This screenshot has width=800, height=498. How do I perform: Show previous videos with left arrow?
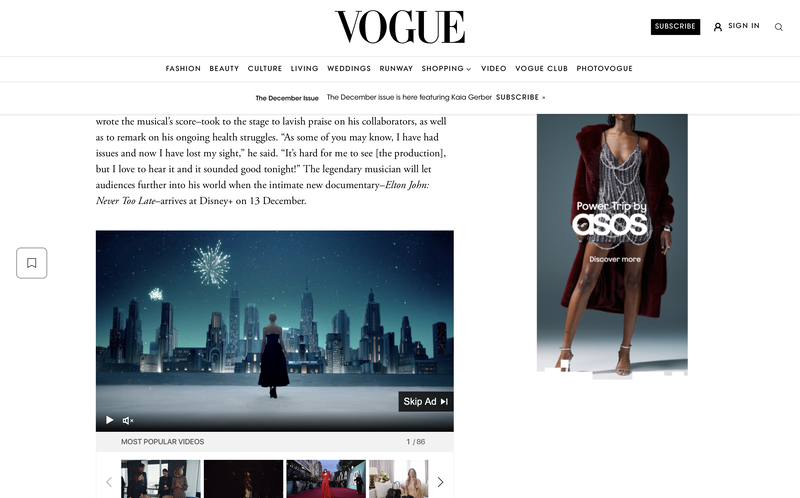[109, 482]
